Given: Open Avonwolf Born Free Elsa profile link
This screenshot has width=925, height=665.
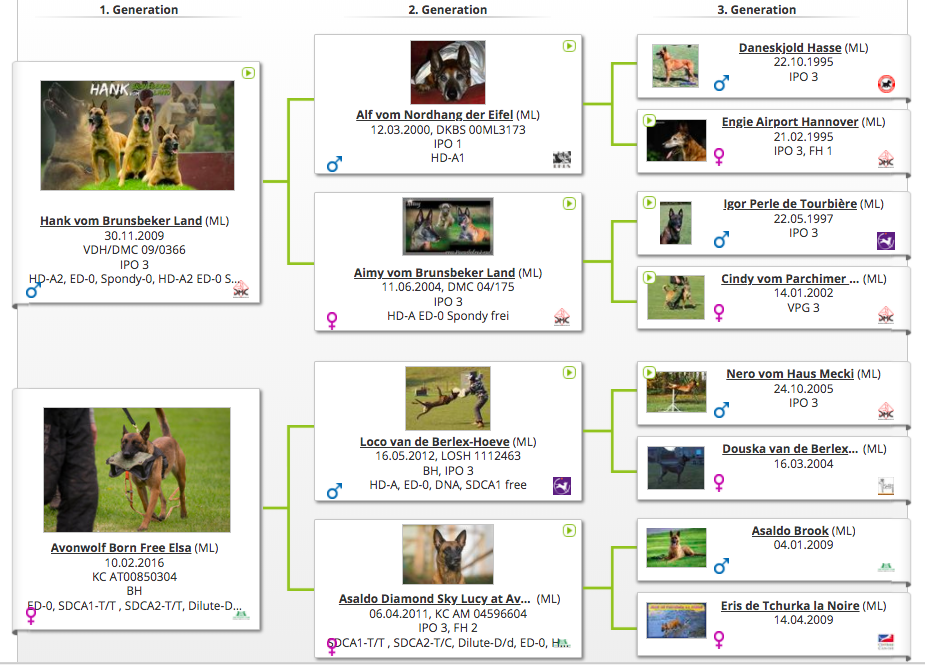Looking at the screenshot, I should (x=121, y=548).
